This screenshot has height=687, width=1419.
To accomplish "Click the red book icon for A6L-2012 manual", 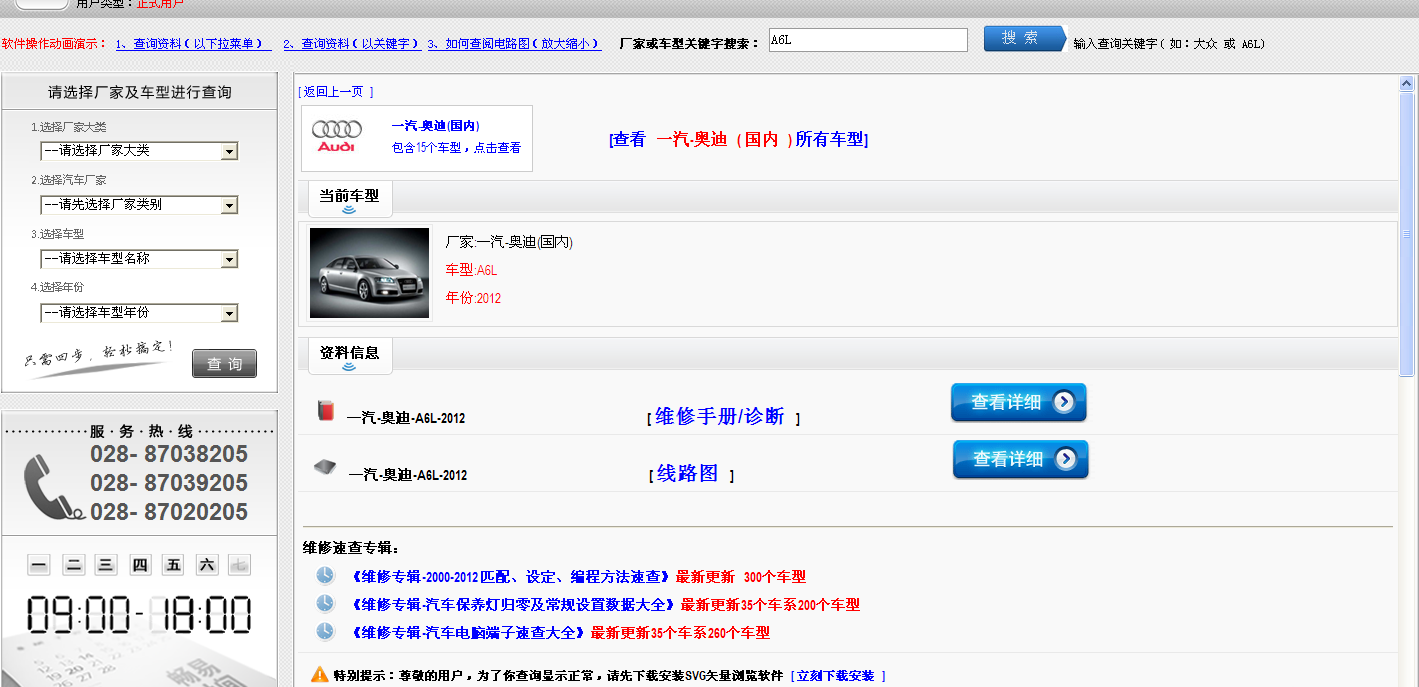I will click(x=325, y=410).
